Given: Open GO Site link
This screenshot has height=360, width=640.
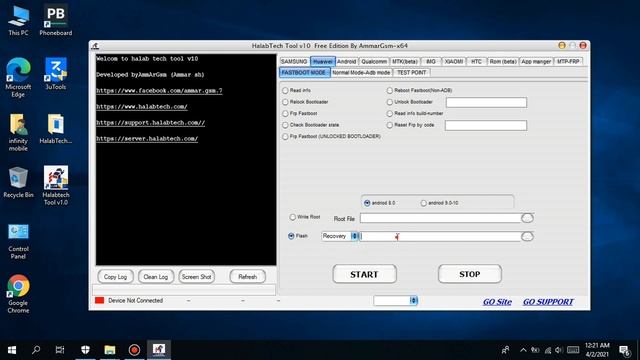Looking at the screenshot, I should click(497, 302).
